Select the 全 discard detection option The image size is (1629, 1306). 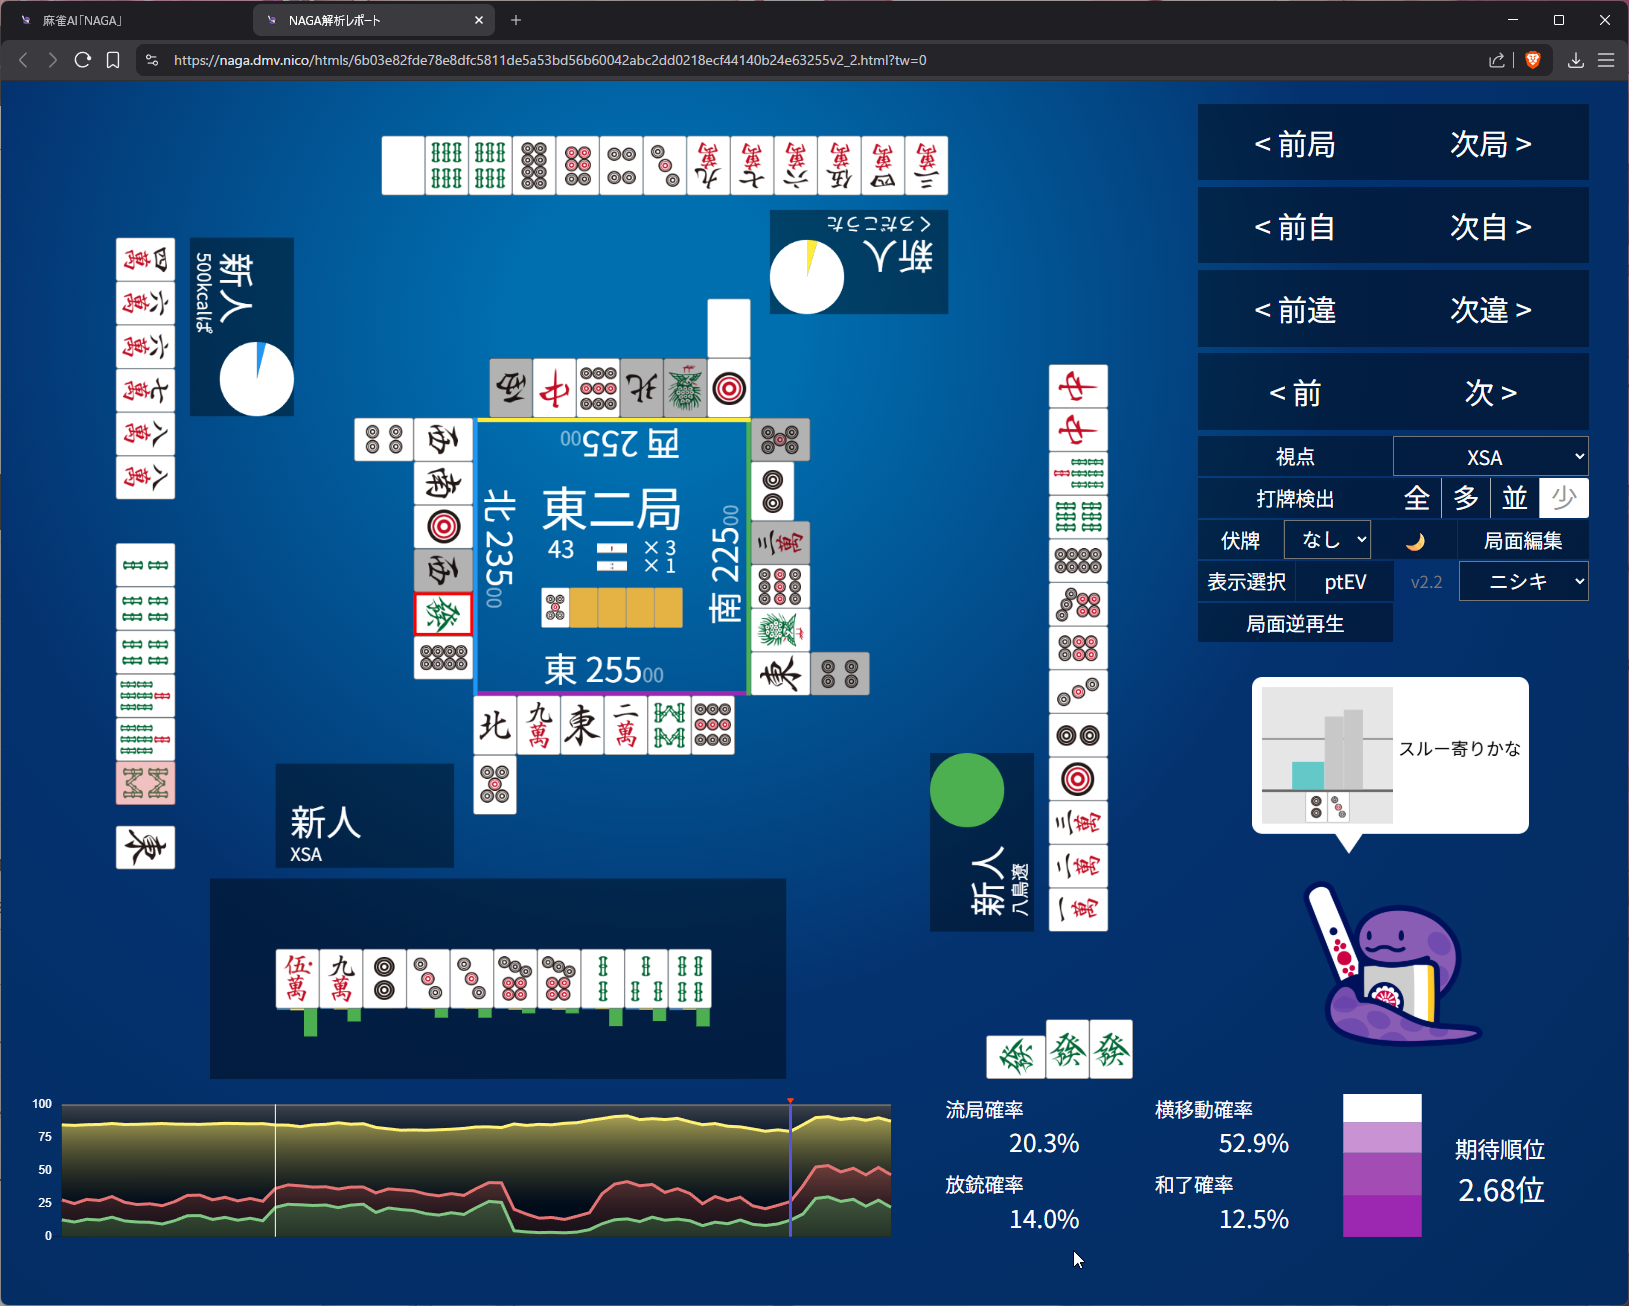[x=1416, y=498]
